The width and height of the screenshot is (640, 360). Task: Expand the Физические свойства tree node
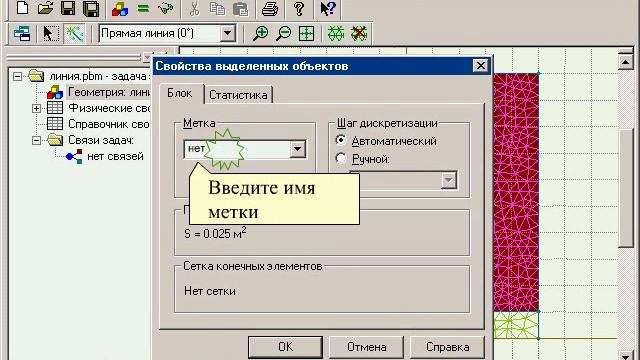point(36,108)
